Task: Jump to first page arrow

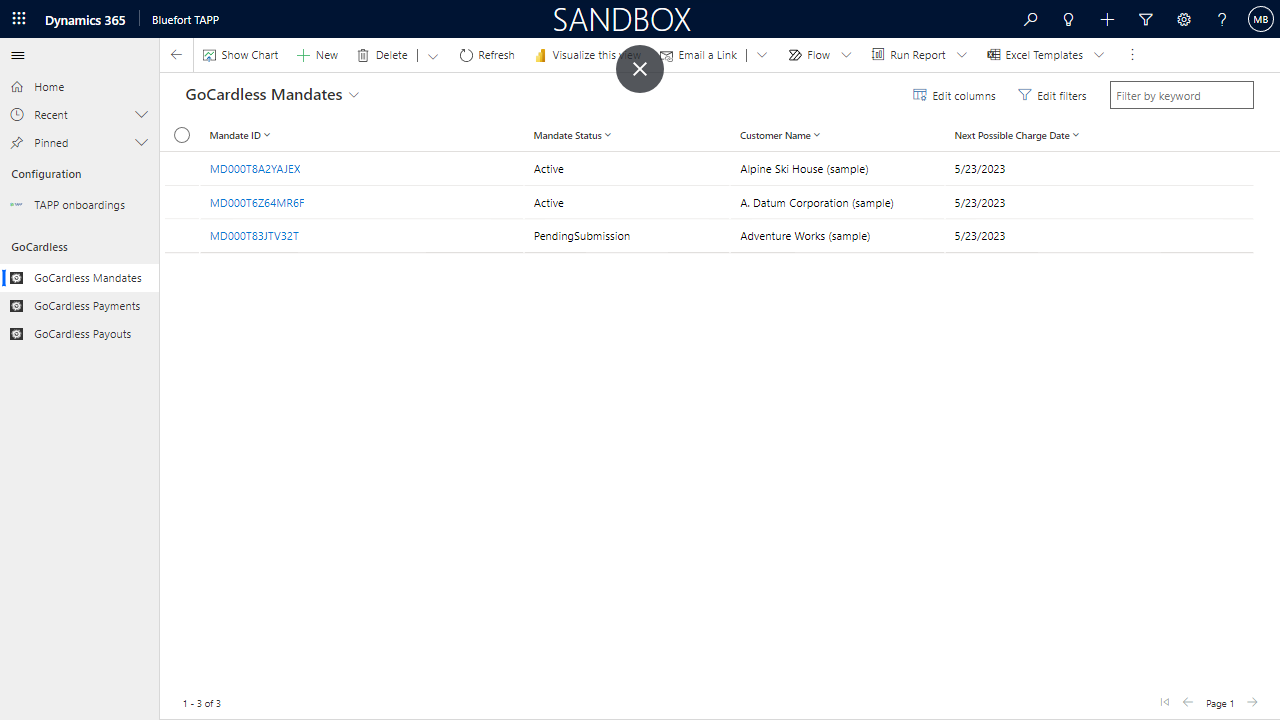Action: click(1164, 703)
